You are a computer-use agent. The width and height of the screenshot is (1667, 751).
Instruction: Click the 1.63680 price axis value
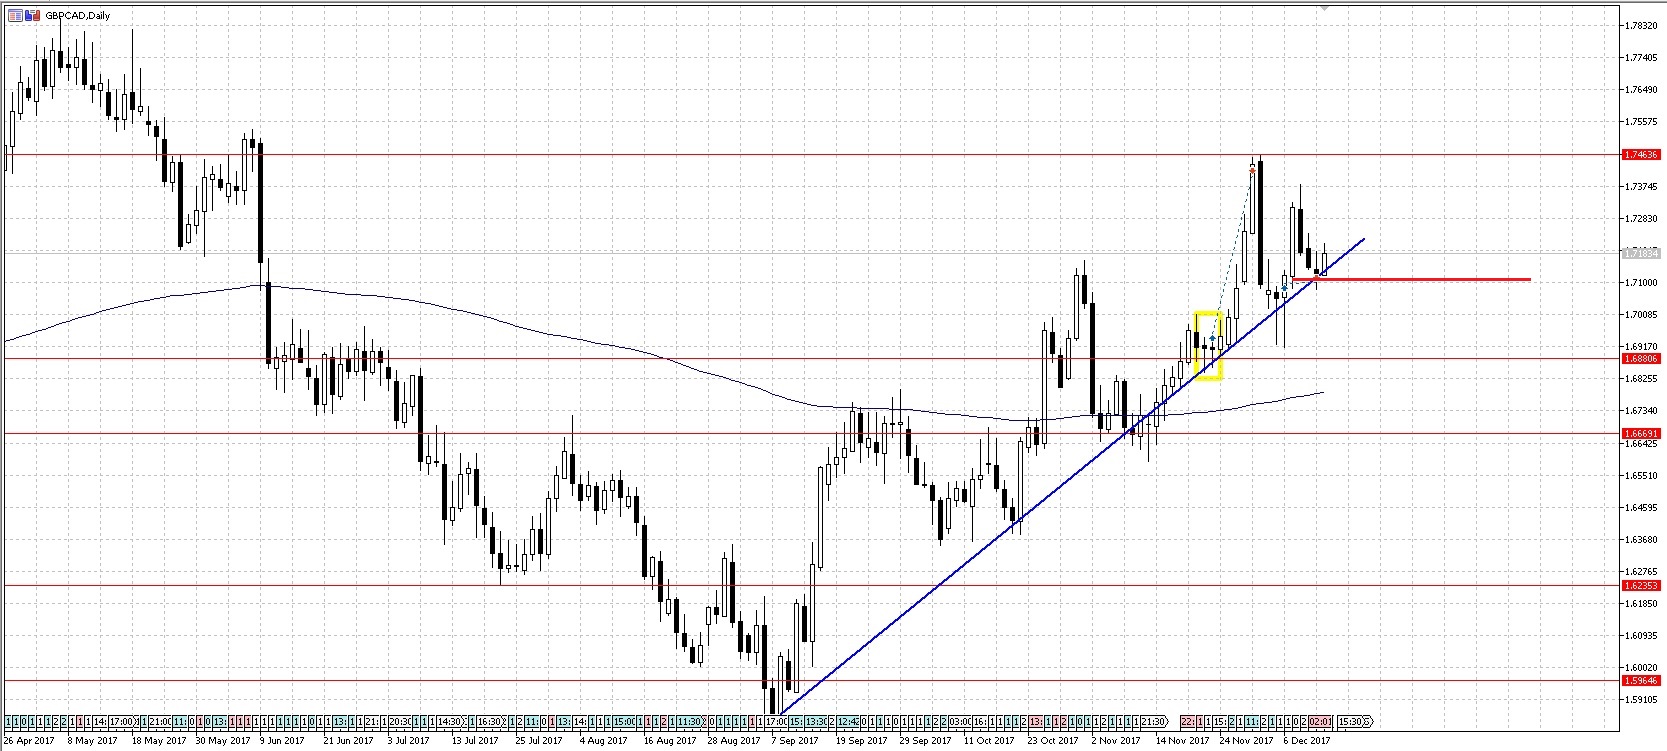(x=1642, y=540)
